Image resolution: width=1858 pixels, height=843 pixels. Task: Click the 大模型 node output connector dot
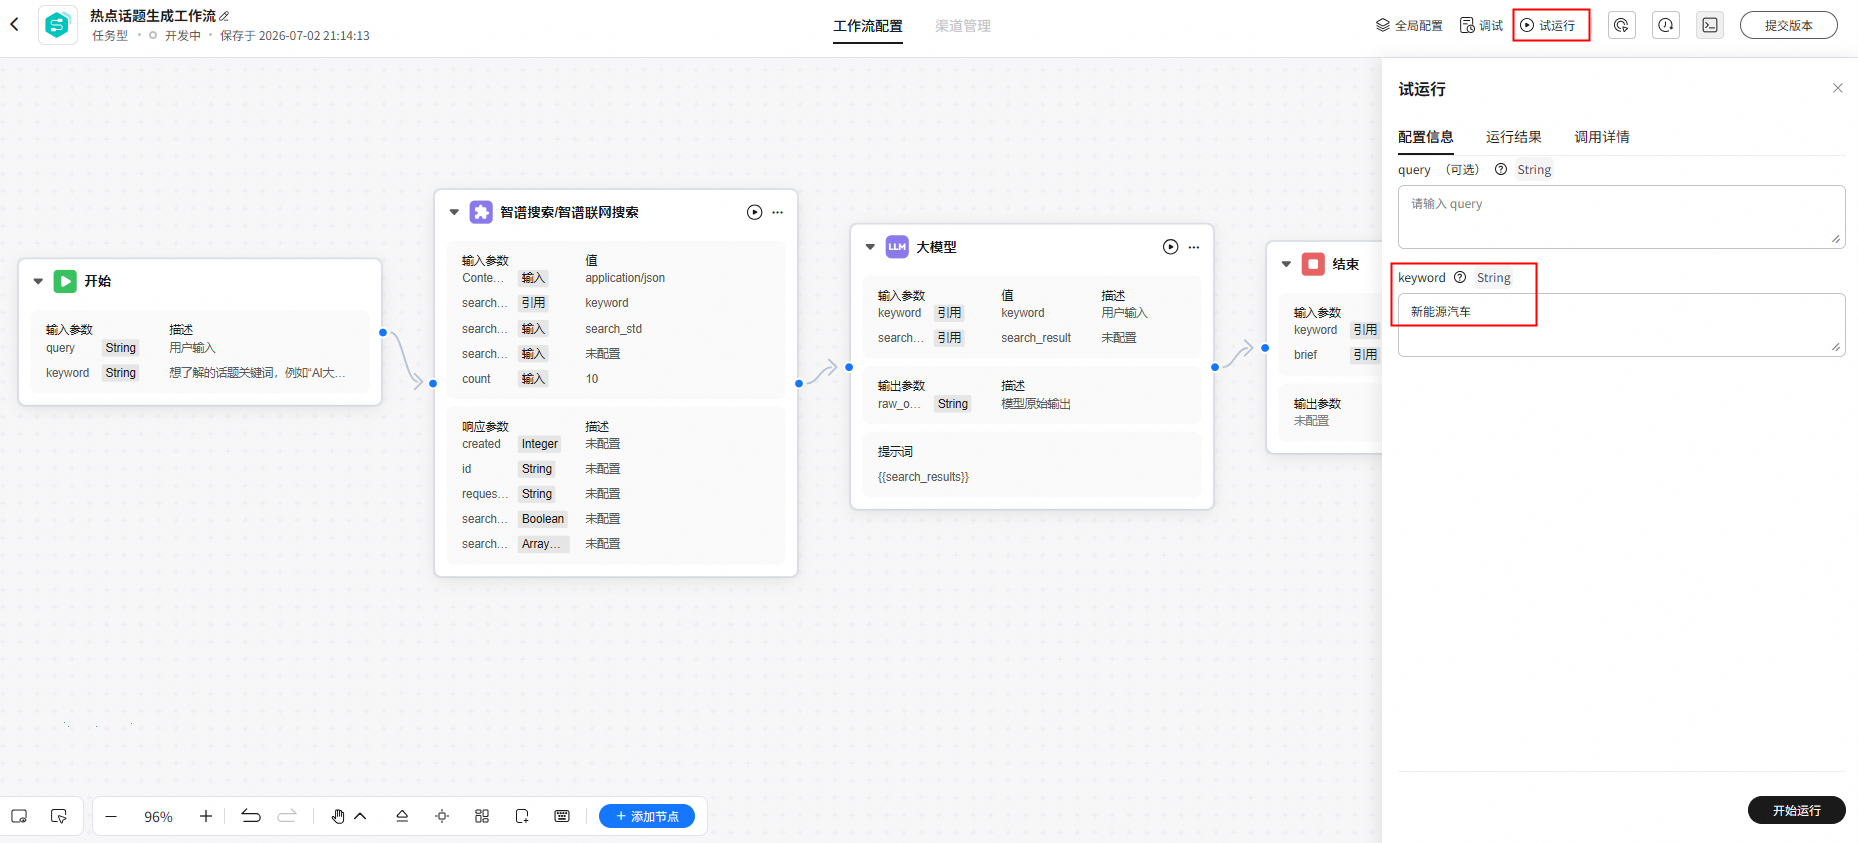click(1215, 367)
